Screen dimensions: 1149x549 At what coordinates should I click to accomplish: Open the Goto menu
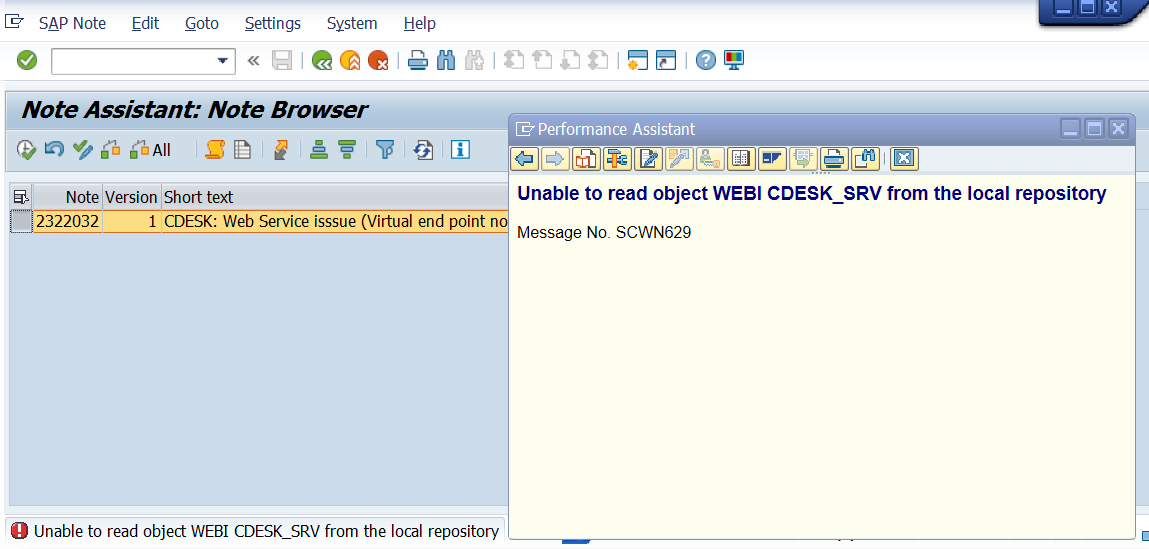click(x=202, y=23)
